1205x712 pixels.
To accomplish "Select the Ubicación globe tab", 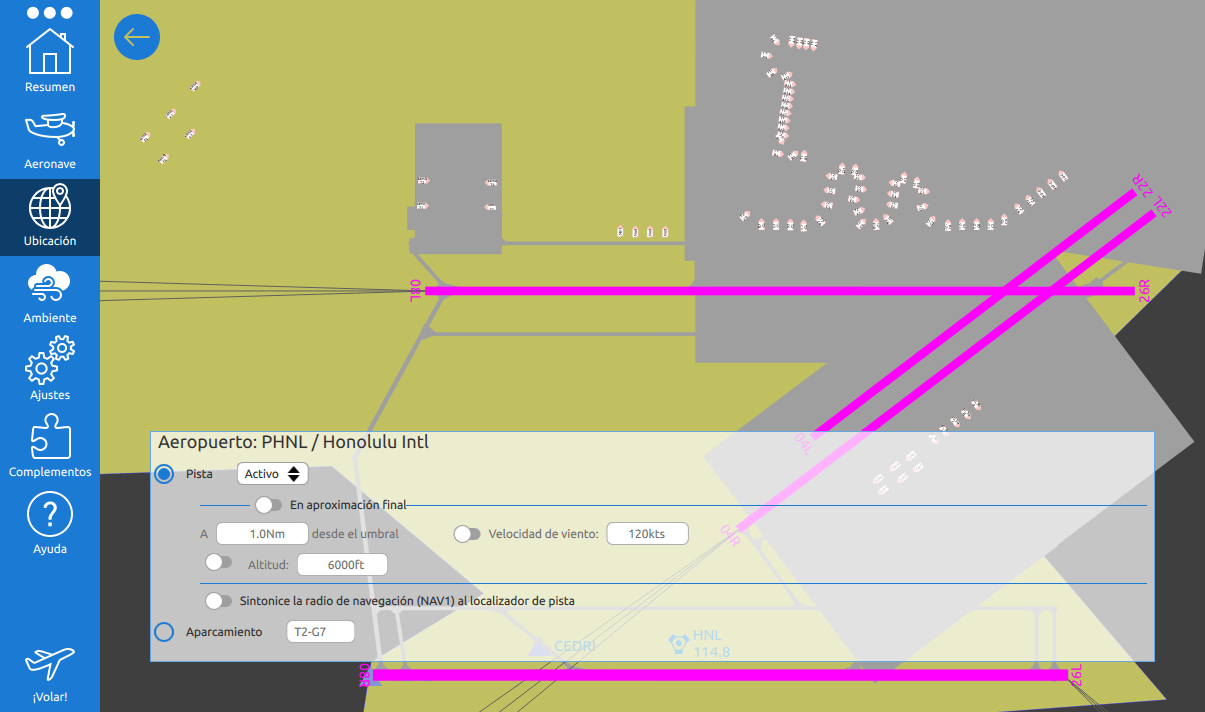I will click(x=50, y=217).
